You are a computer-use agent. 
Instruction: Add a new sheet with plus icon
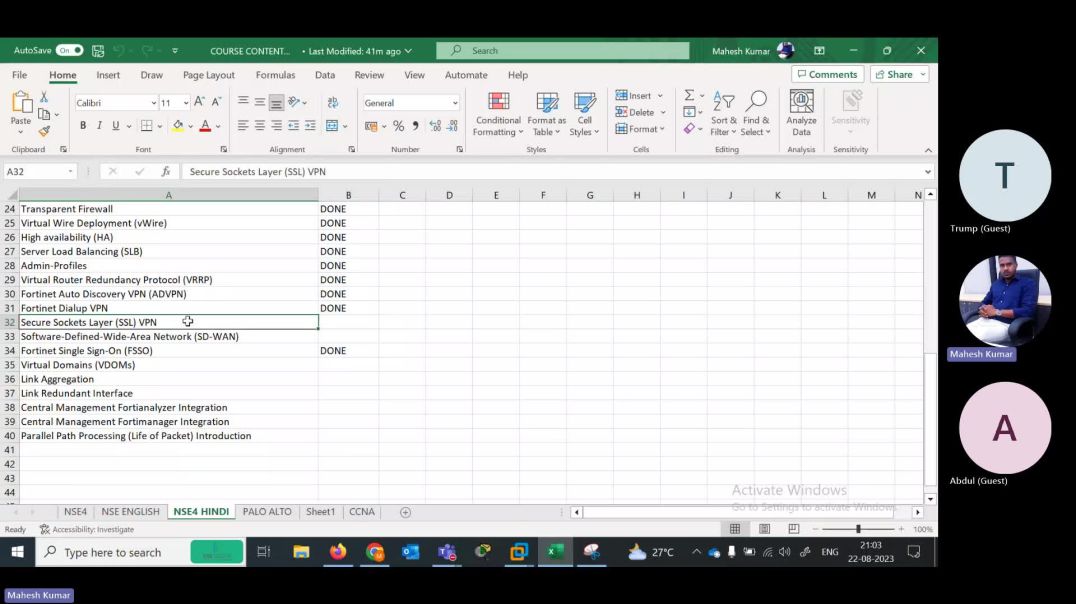405,512
